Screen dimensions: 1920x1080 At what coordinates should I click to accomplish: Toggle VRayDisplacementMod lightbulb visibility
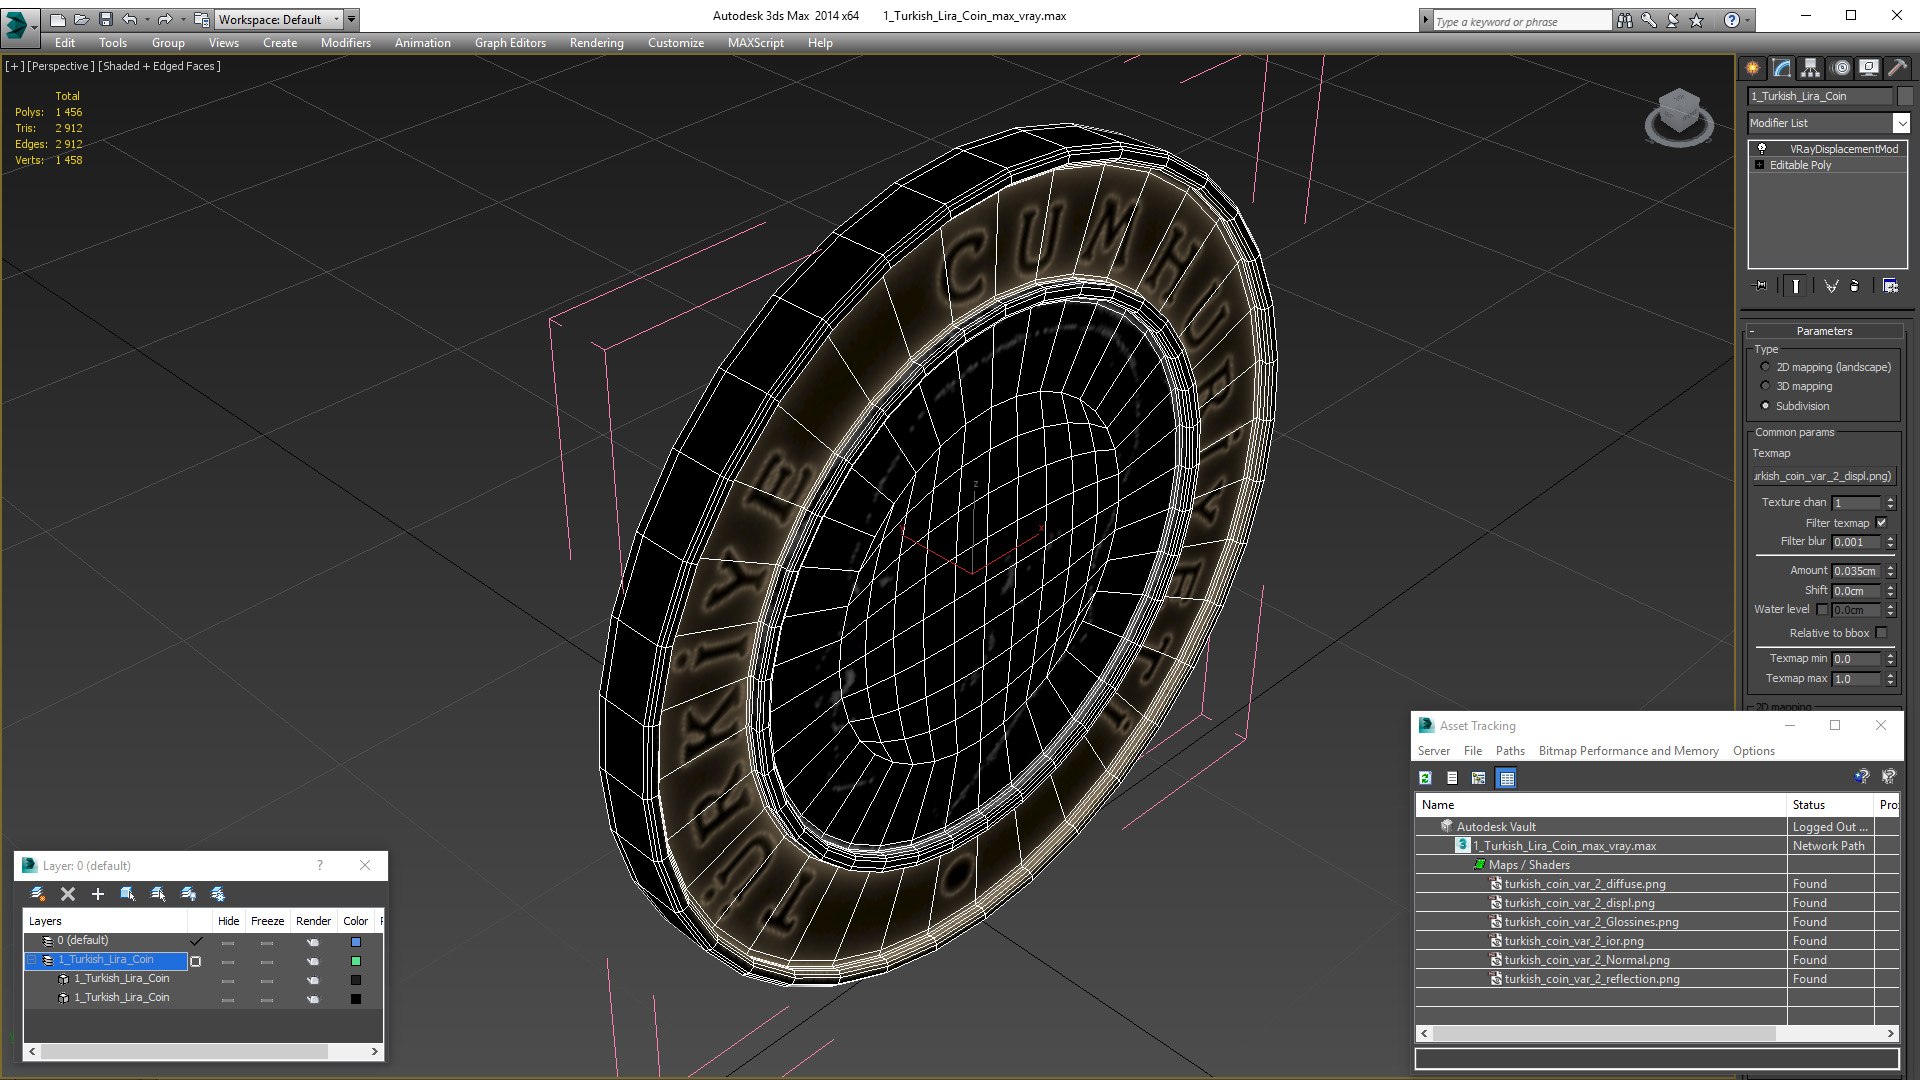point(1762,149)
